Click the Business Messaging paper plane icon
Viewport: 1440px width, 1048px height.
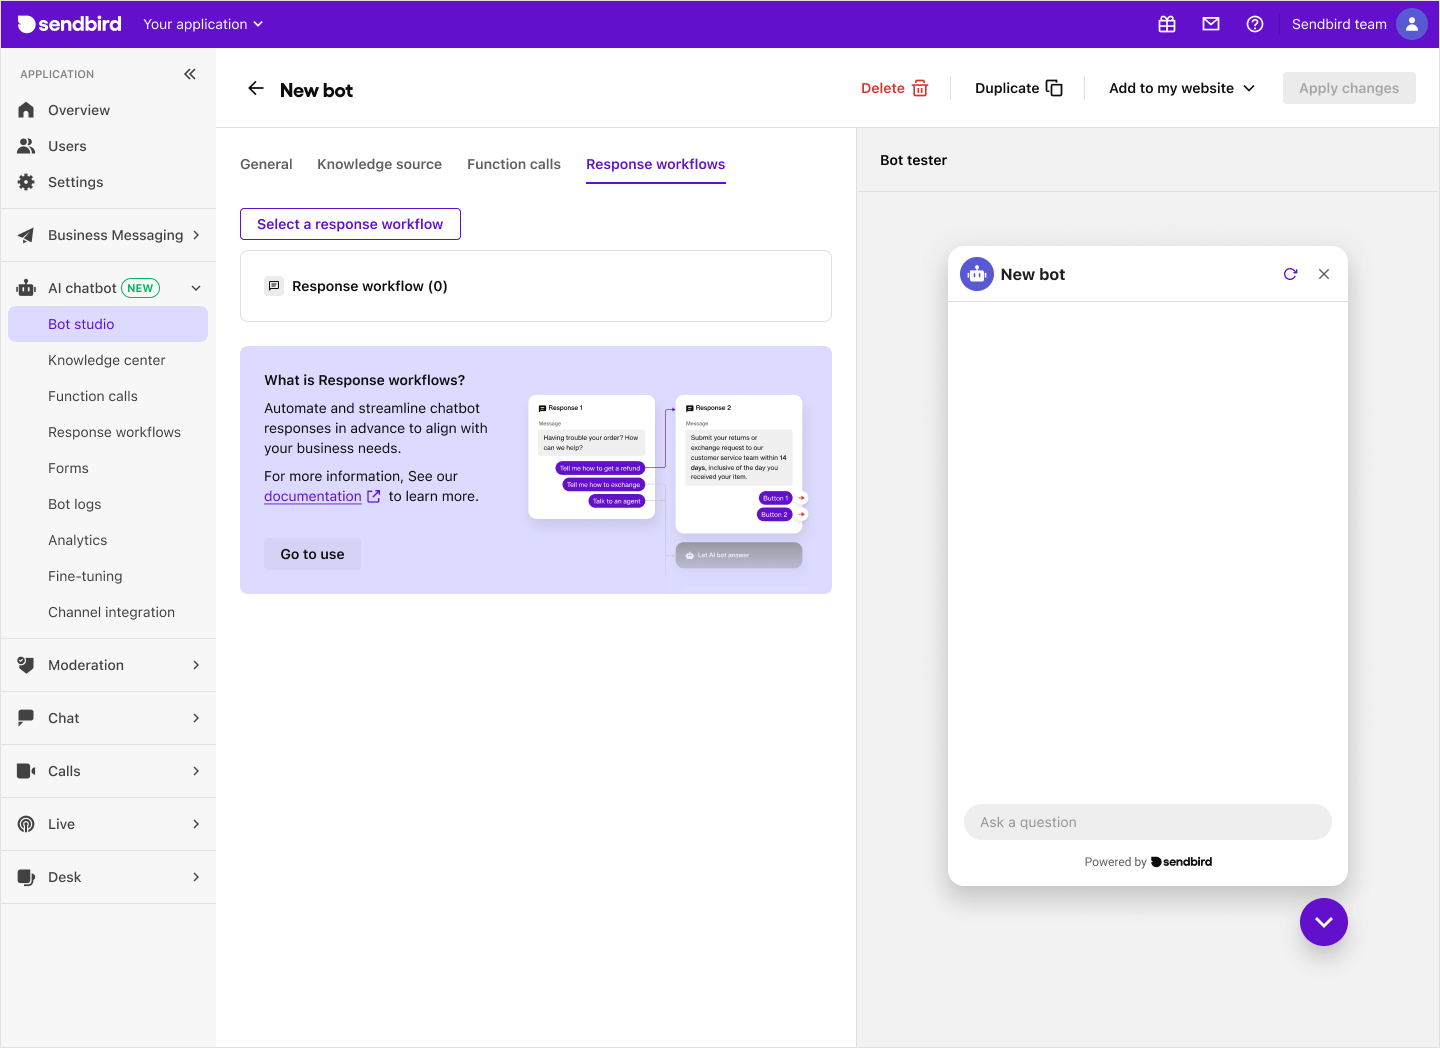pyautogui.click(x=26, y=235)
